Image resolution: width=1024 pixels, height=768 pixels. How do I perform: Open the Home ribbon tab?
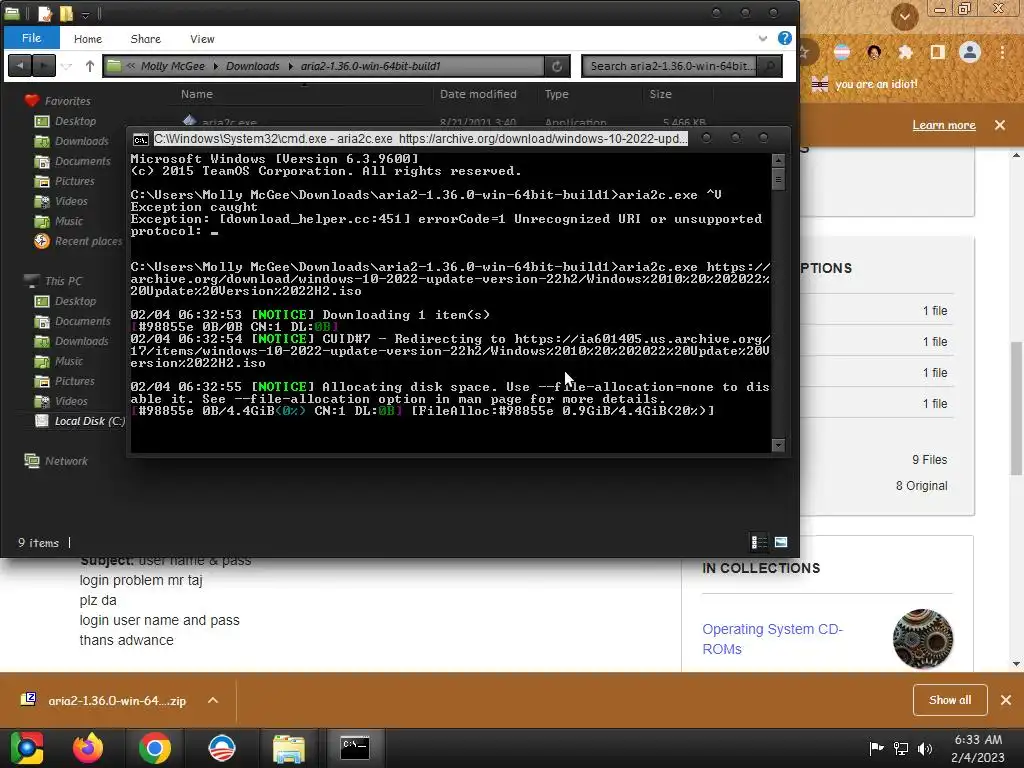[88, 39]
